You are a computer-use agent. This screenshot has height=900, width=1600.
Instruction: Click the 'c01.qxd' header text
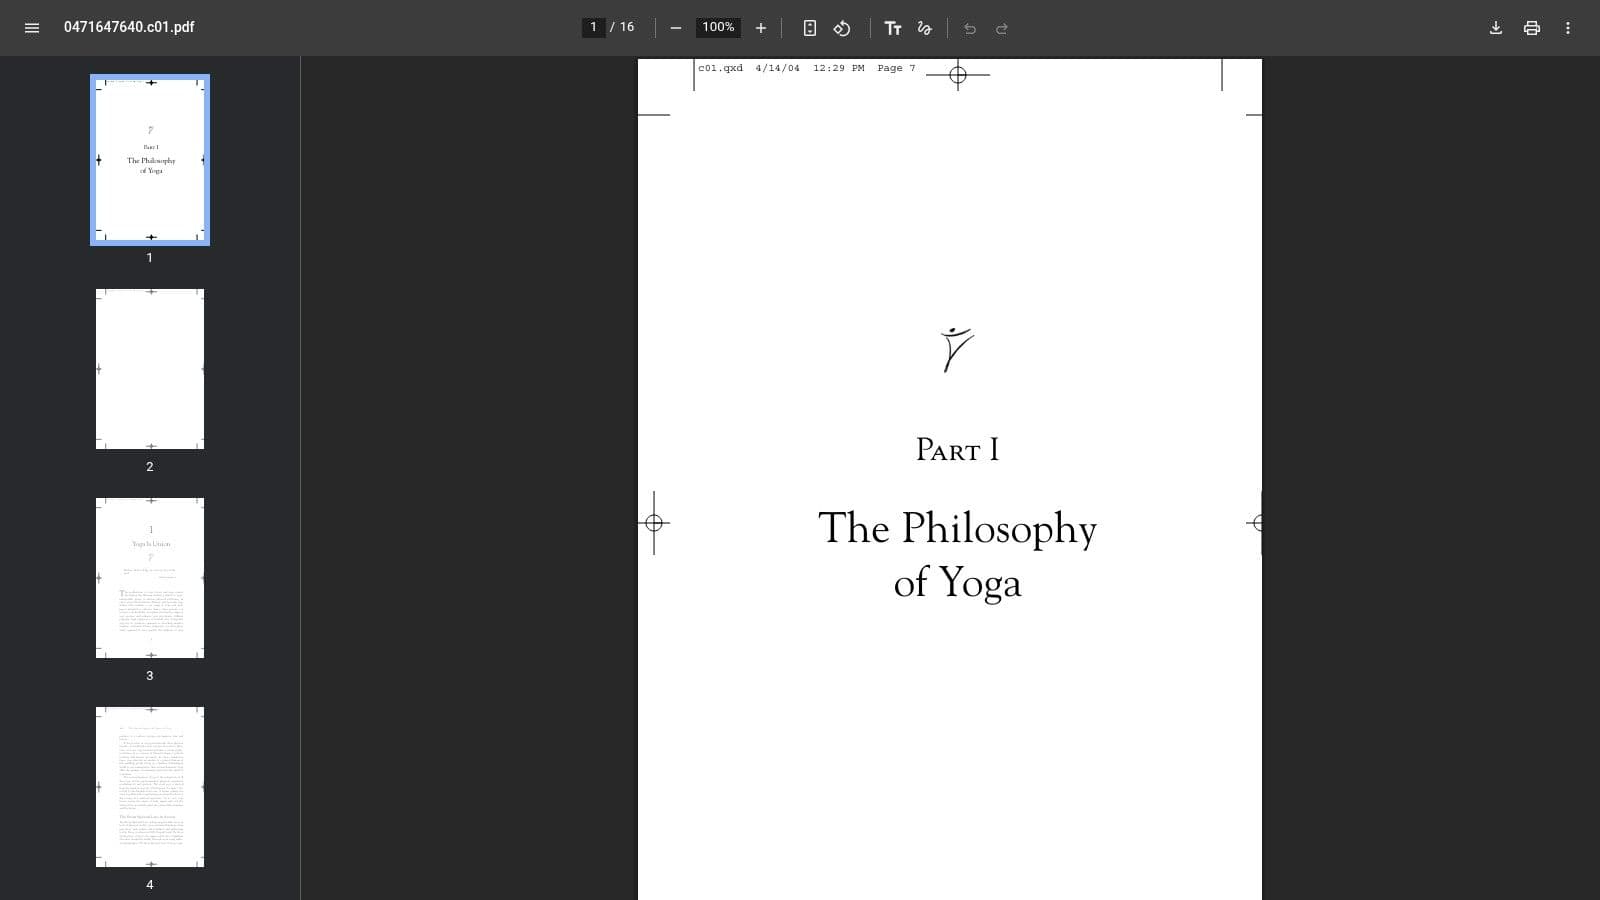click(x=721, y=68)
